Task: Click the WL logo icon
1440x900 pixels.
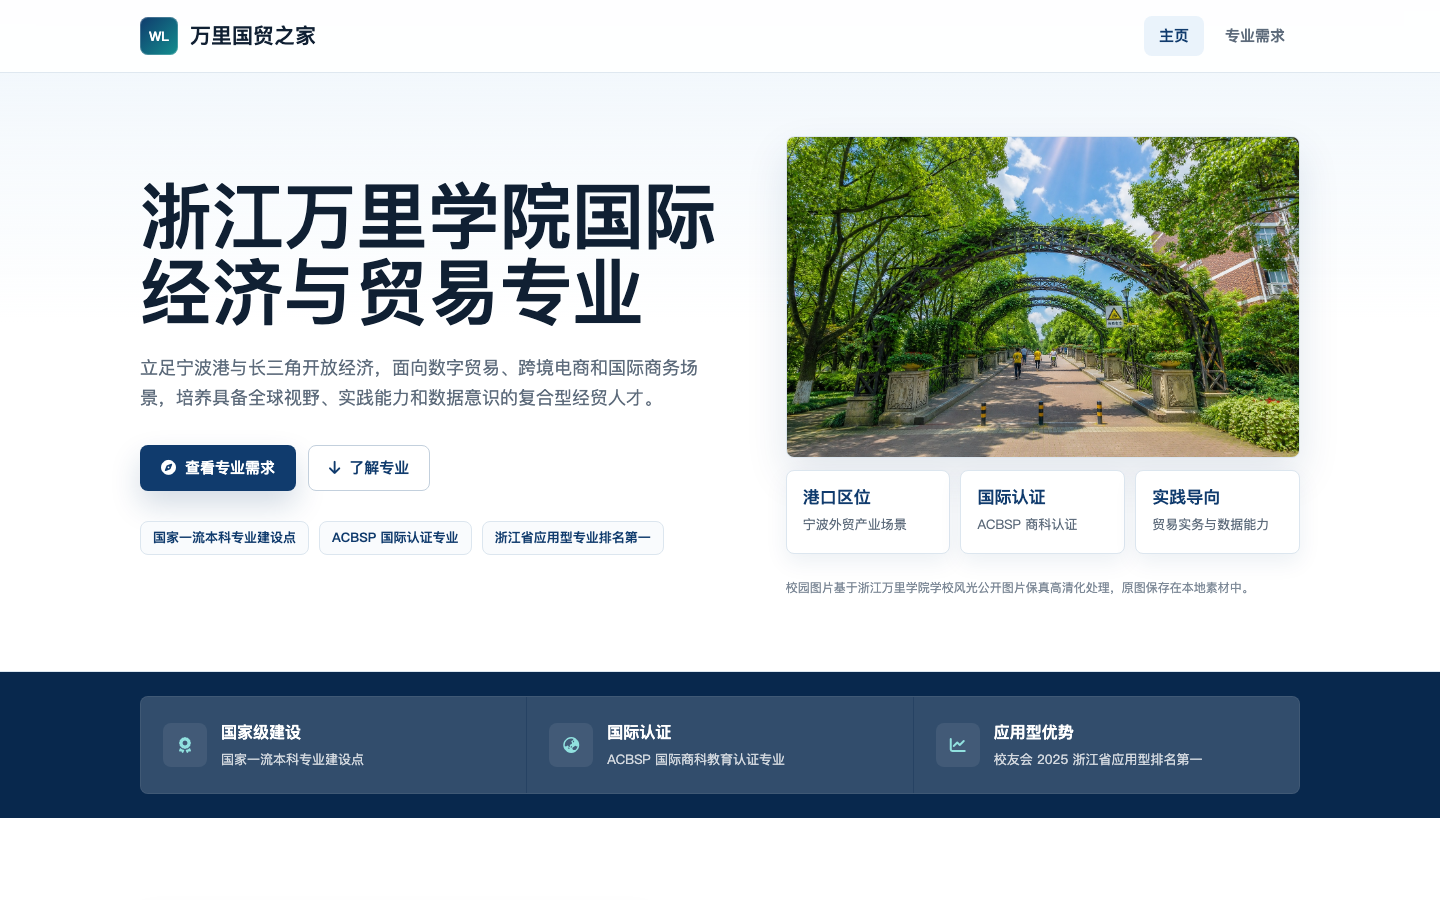Action: point(159,36)
